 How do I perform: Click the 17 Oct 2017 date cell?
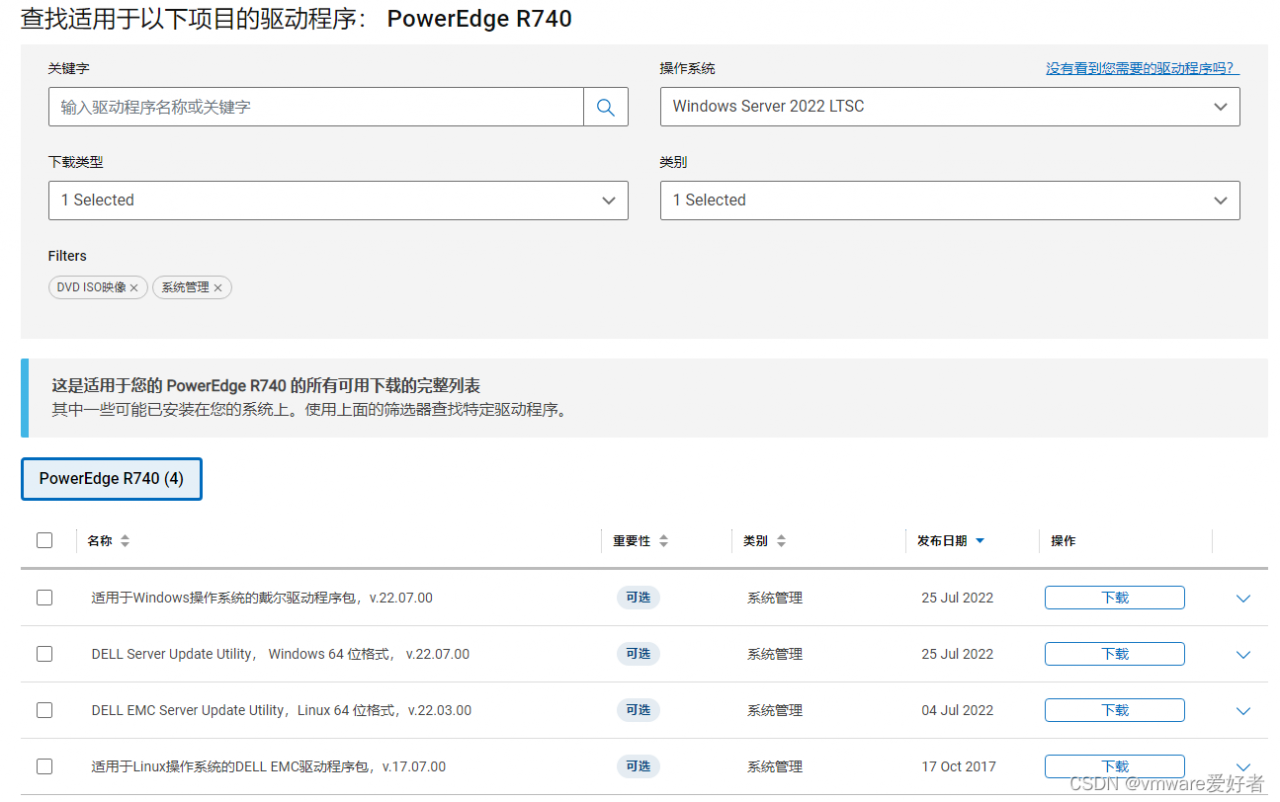click(x=959, y=767)
